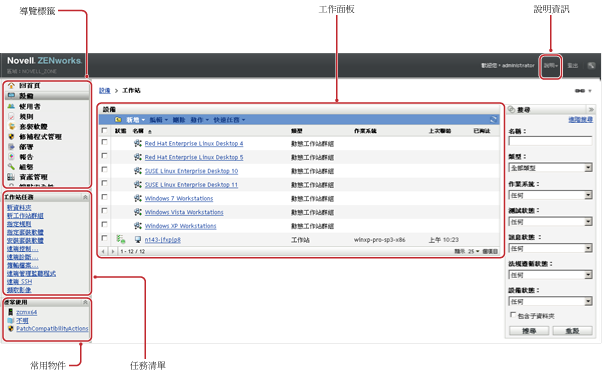602x376 pixels.
Task: Click the green status icon in n143-lfxplp8 row
Action: point(121,240)
